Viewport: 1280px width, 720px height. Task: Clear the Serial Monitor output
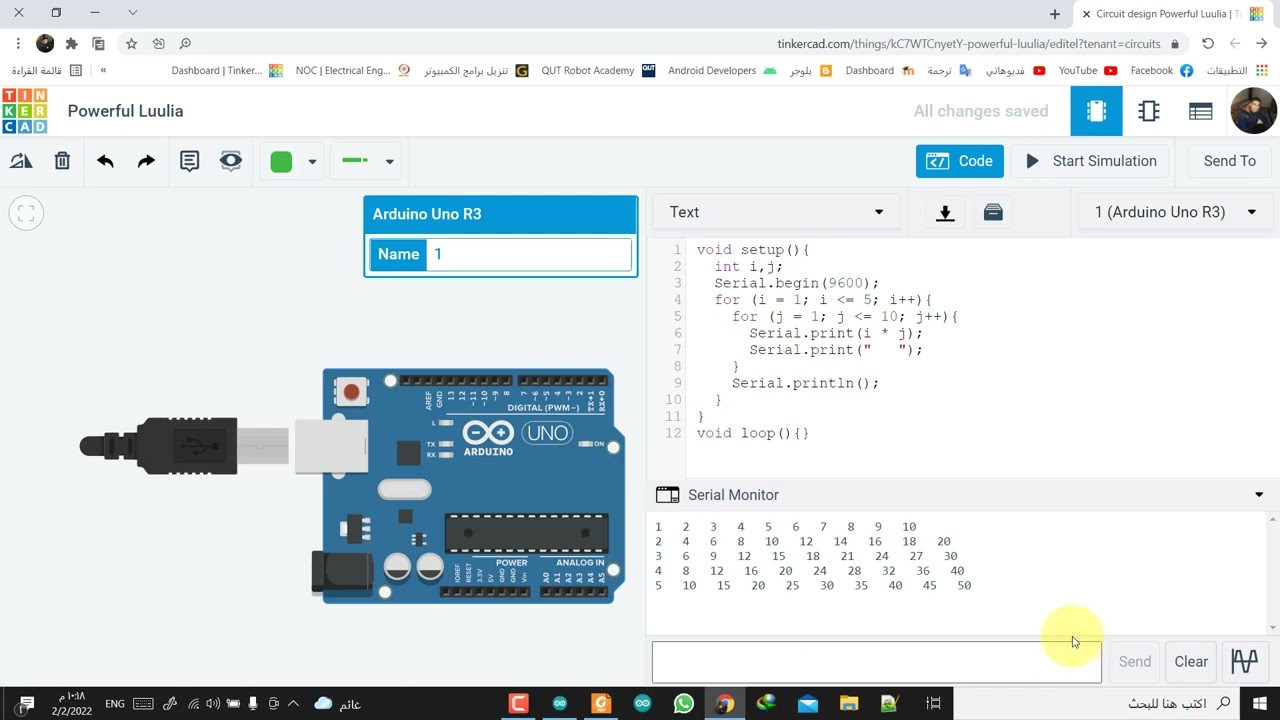point(1191,662)
